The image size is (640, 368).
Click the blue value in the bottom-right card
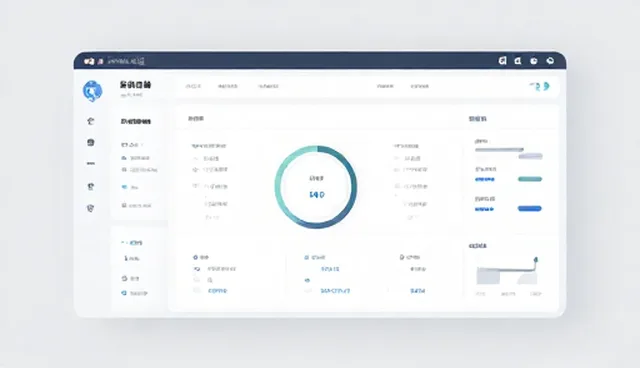[x=418, y=291]
